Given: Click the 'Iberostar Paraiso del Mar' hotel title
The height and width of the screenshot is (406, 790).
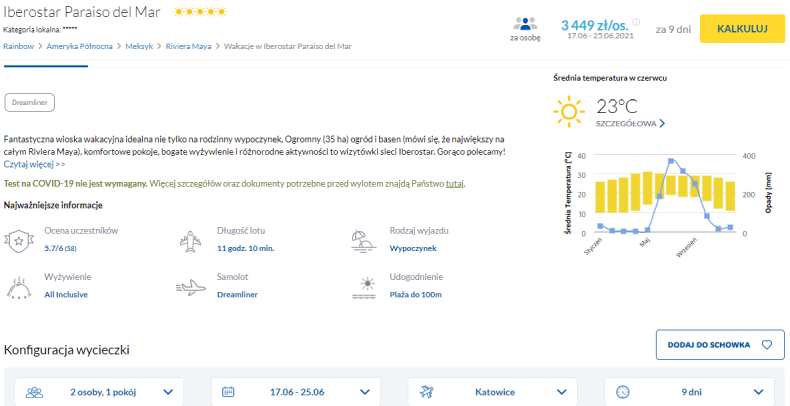Looking at the screenshot, I should 82,12.
